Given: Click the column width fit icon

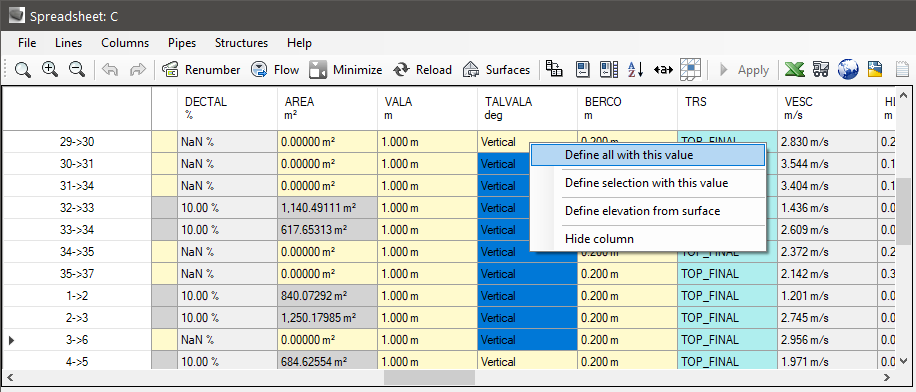Looking at the screenshot, I should (663, 70).
